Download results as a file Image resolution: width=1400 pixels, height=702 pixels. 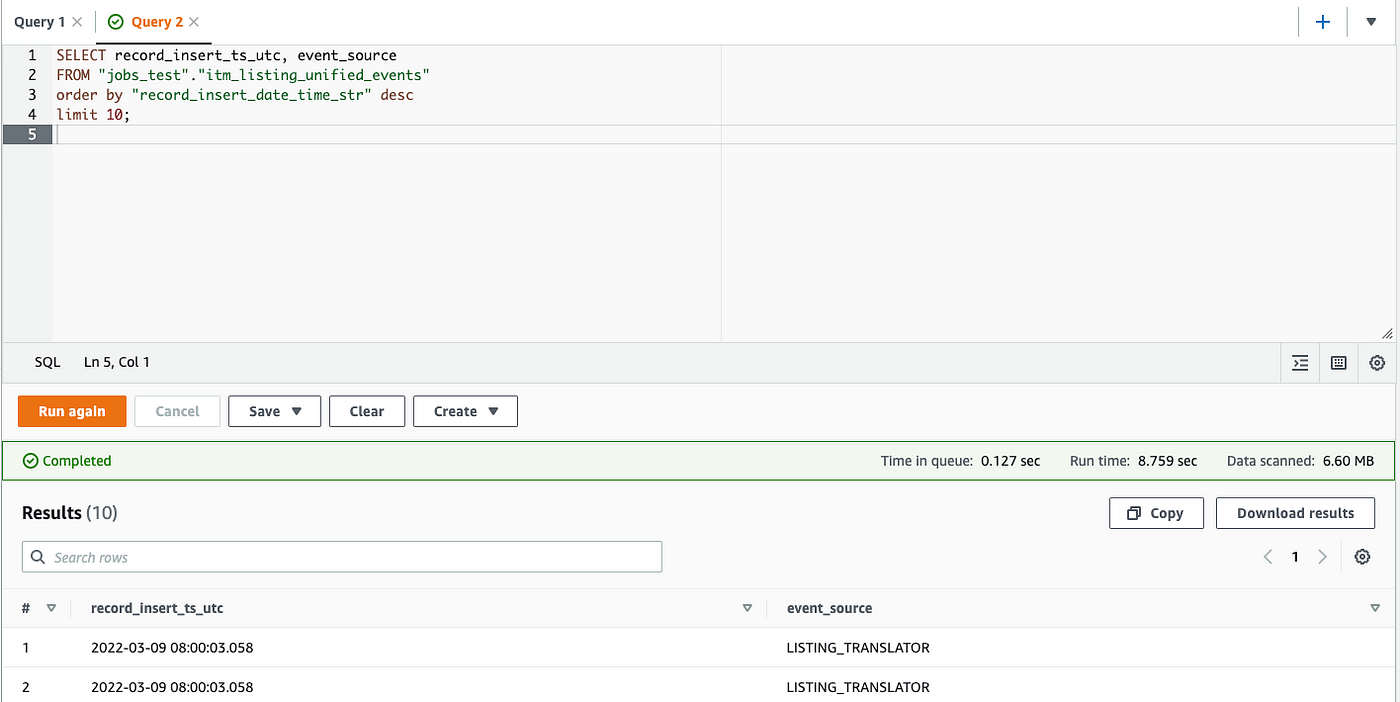pyautogui.click(x=1295, y=513)
